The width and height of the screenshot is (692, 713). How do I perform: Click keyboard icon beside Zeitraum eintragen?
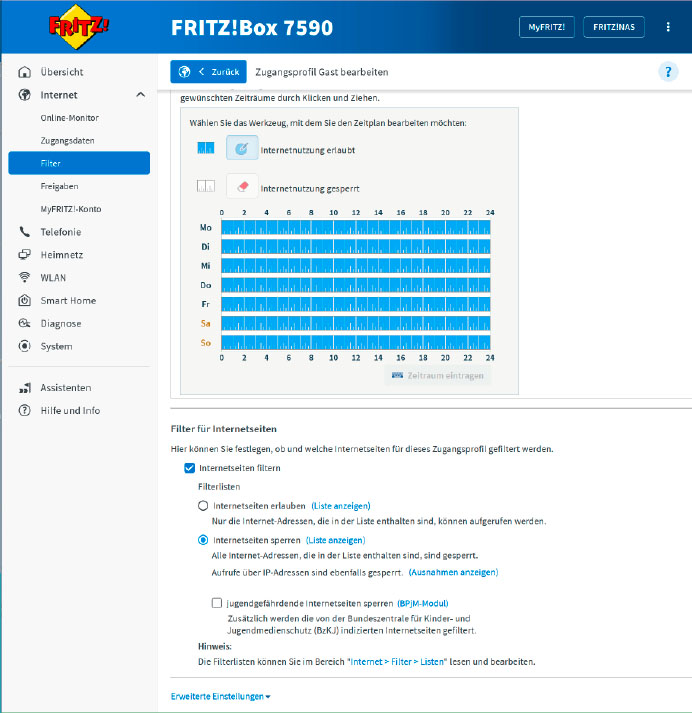pyautogui.click(x=397, y=376)
